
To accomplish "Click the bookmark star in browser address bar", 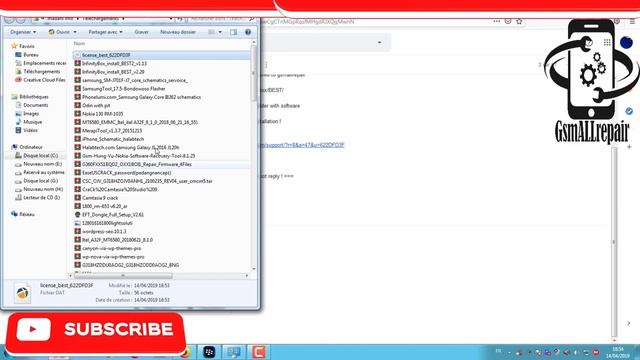I will (519, 21).
